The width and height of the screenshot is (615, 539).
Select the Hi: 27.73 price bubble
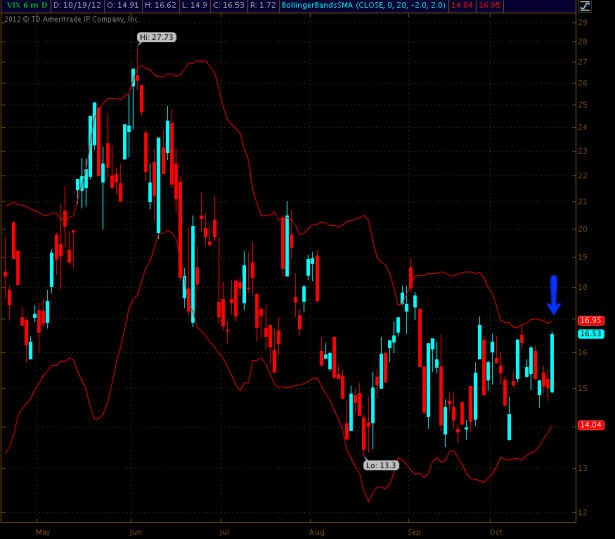[x=155, y=37]
